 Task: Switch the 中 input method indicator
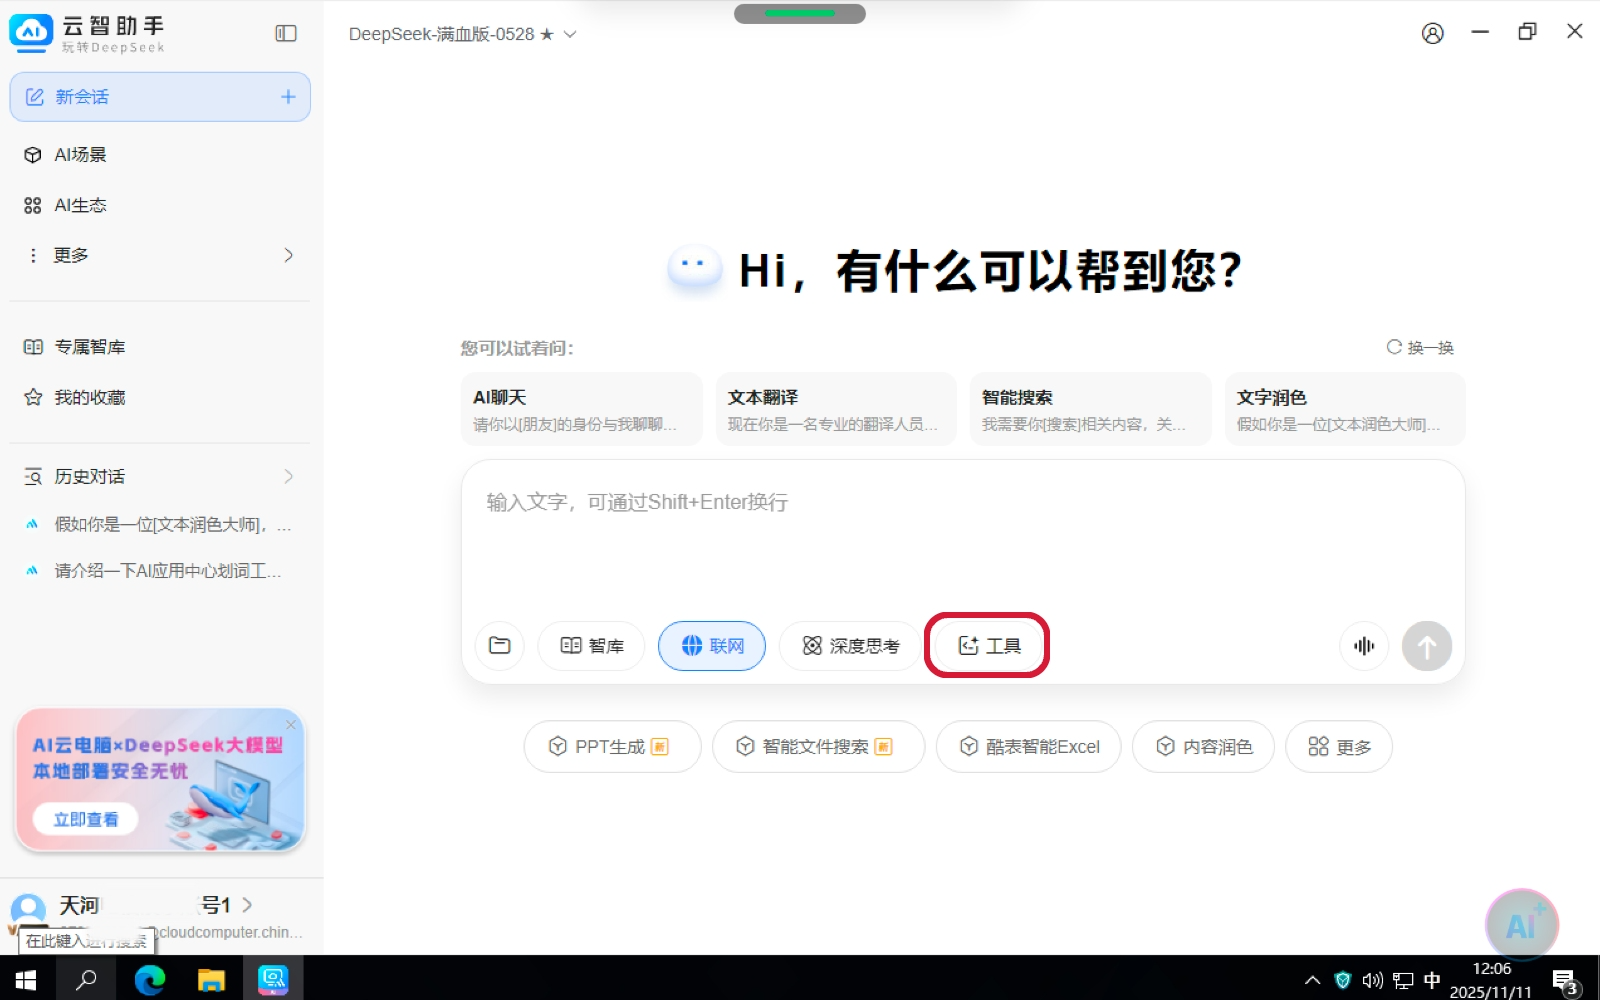coord(1432,980)
